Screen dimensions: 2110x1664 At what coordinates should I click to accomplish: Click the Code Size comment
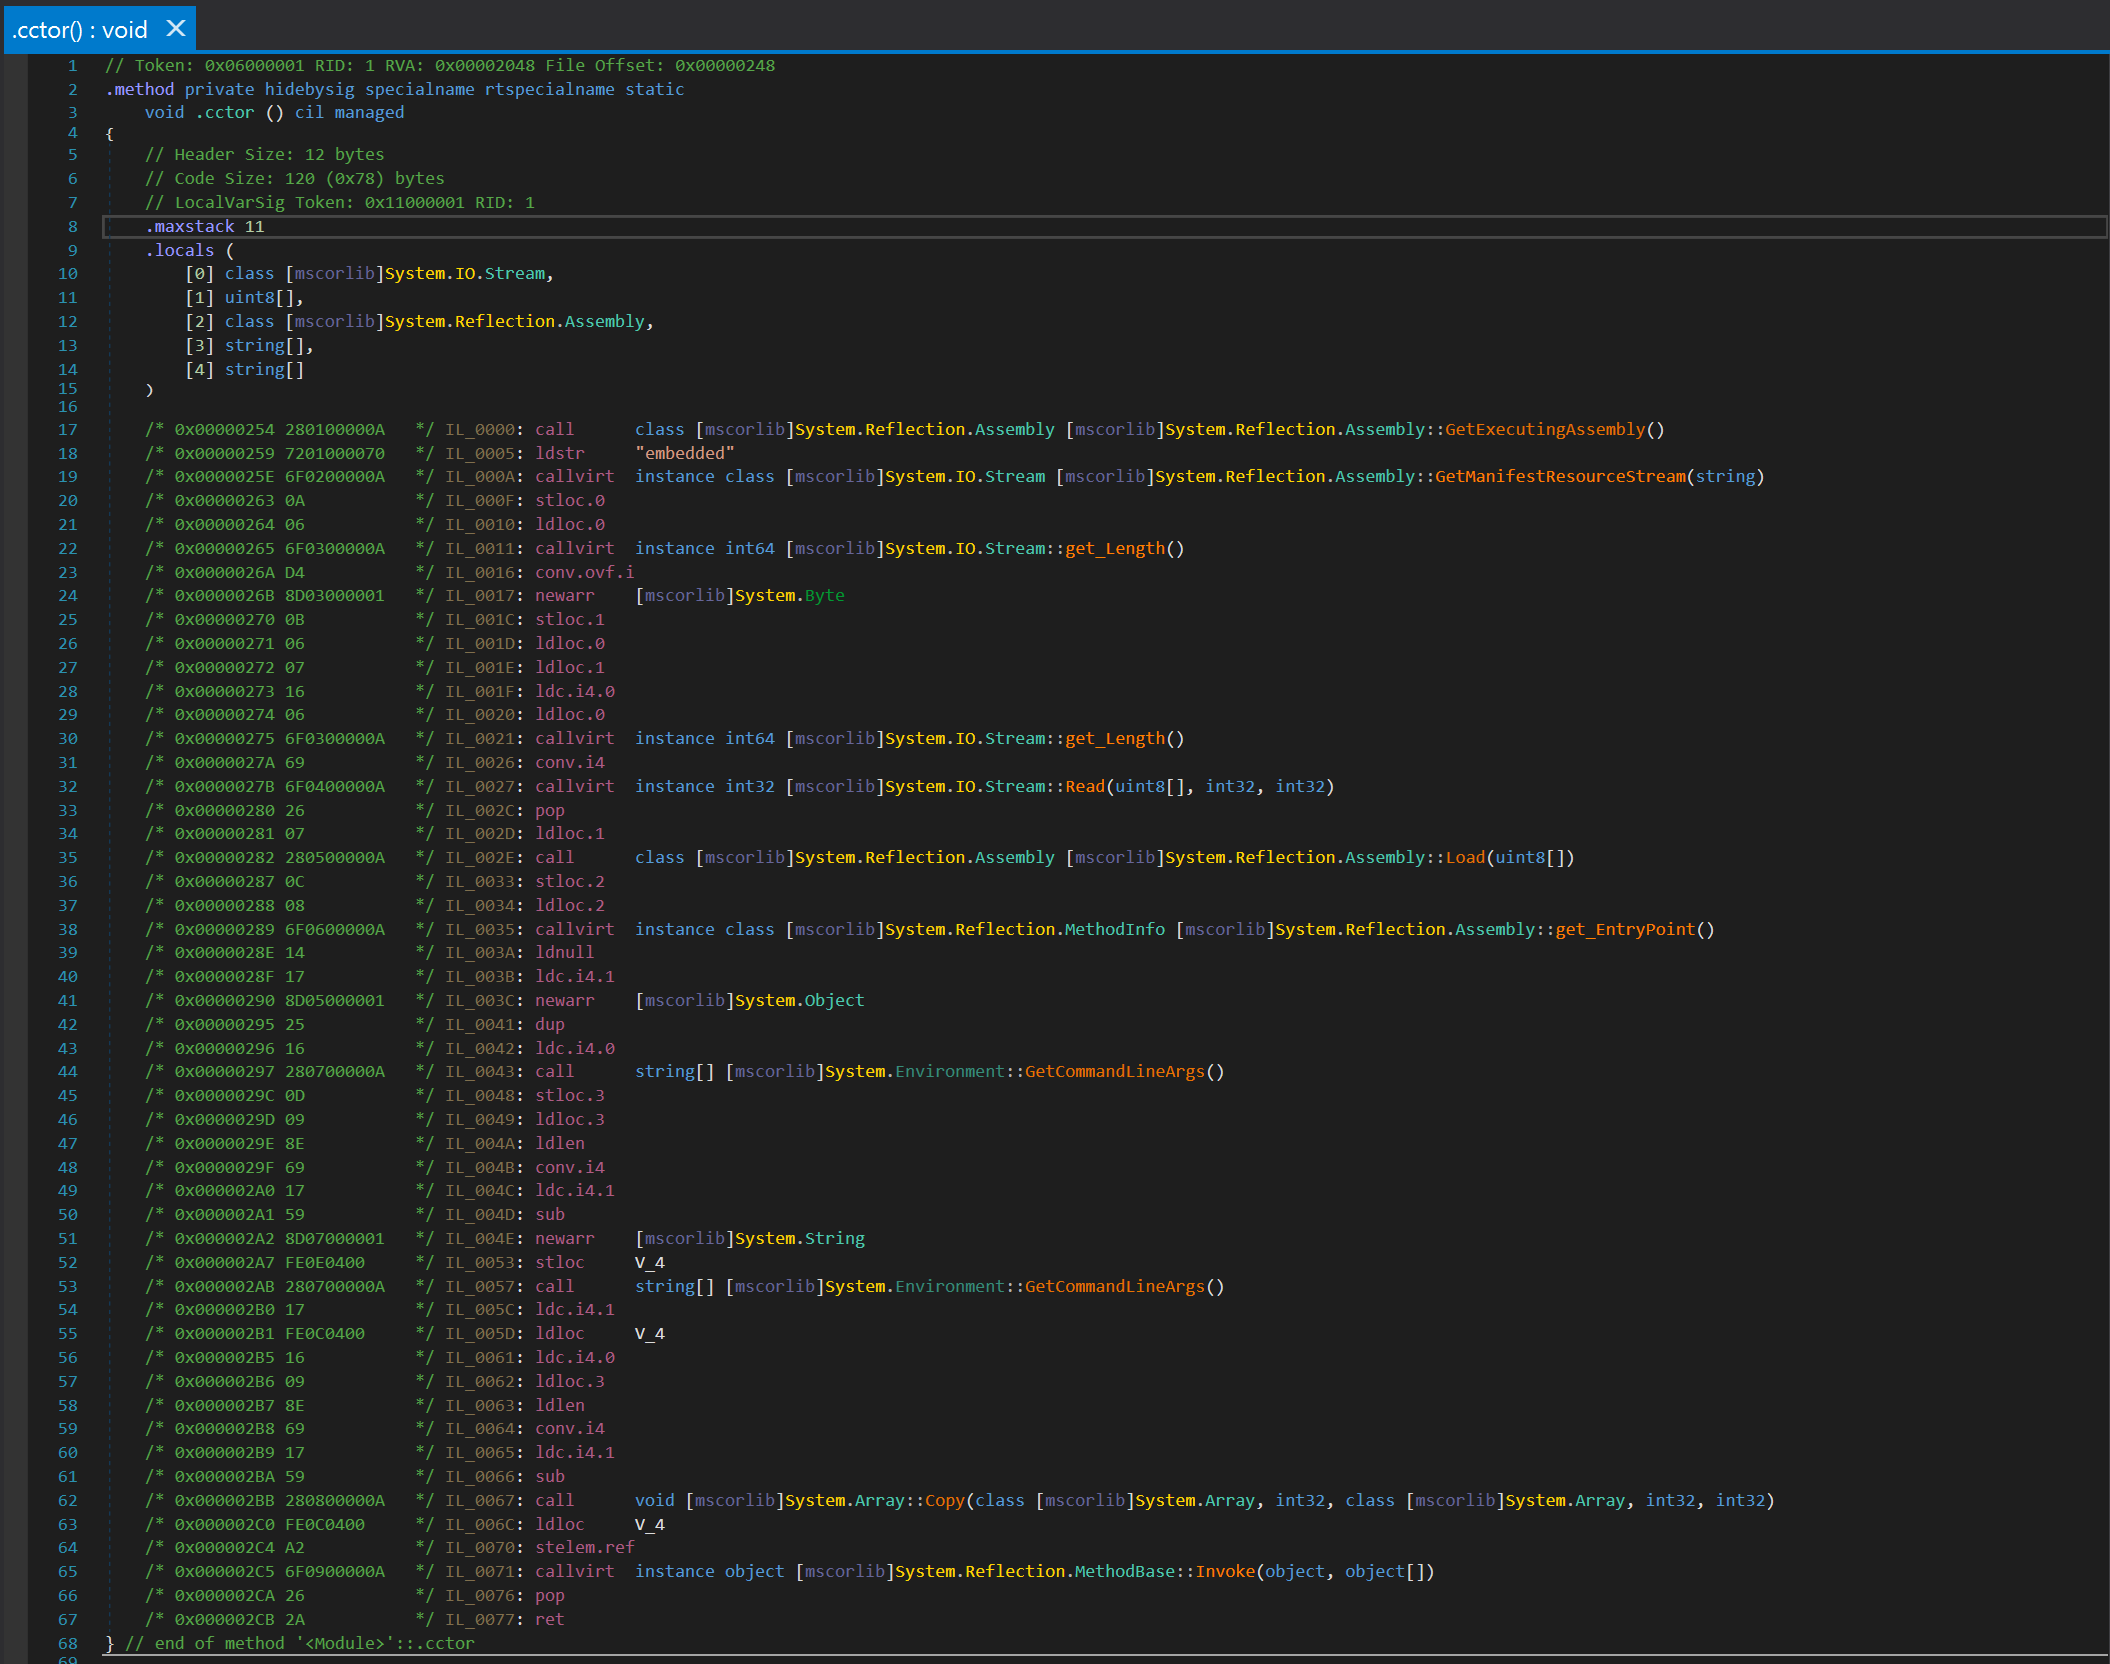coord(294,178)
